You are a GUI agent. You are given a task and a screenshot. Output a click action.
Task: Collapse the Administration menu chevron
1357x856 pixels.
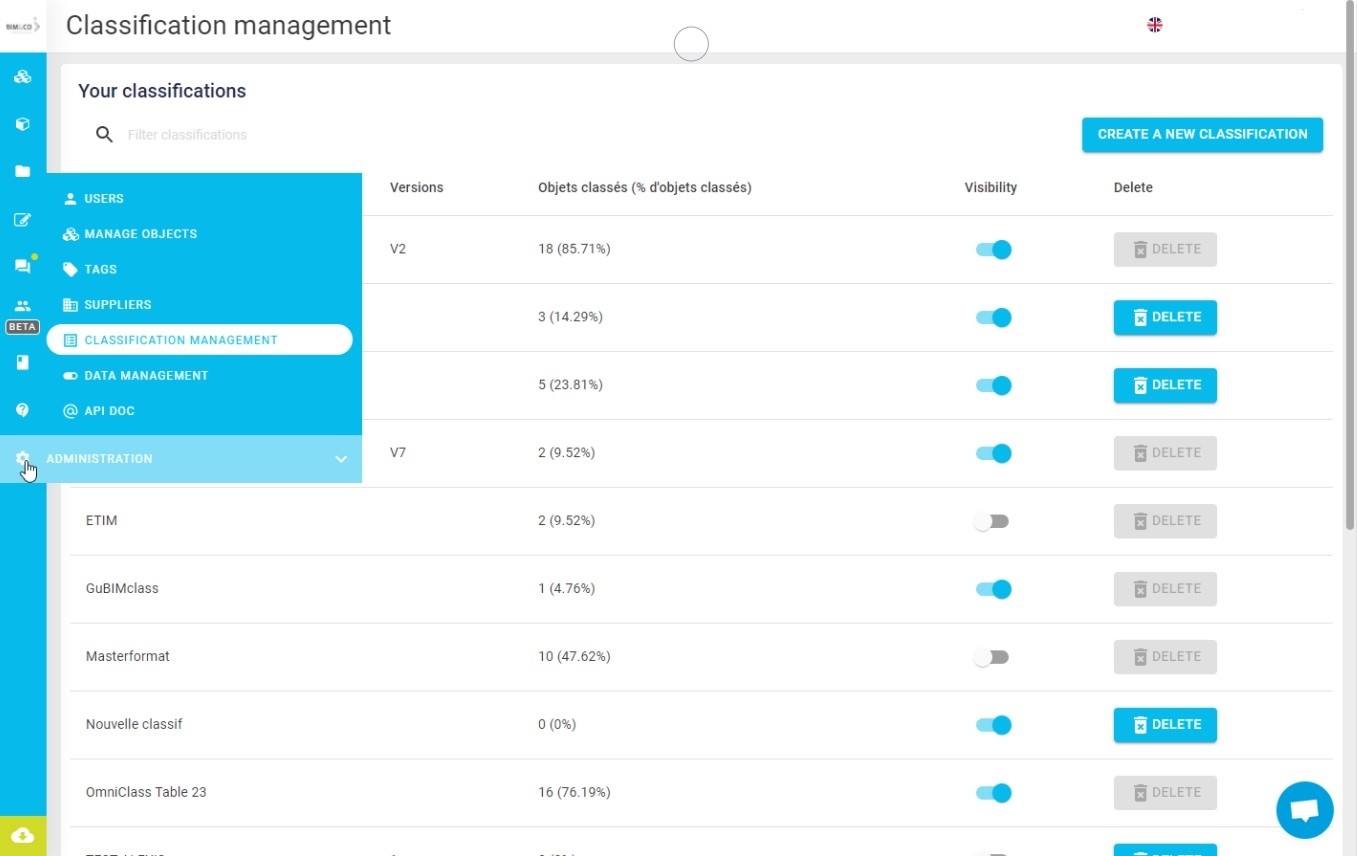click(340, 459)
